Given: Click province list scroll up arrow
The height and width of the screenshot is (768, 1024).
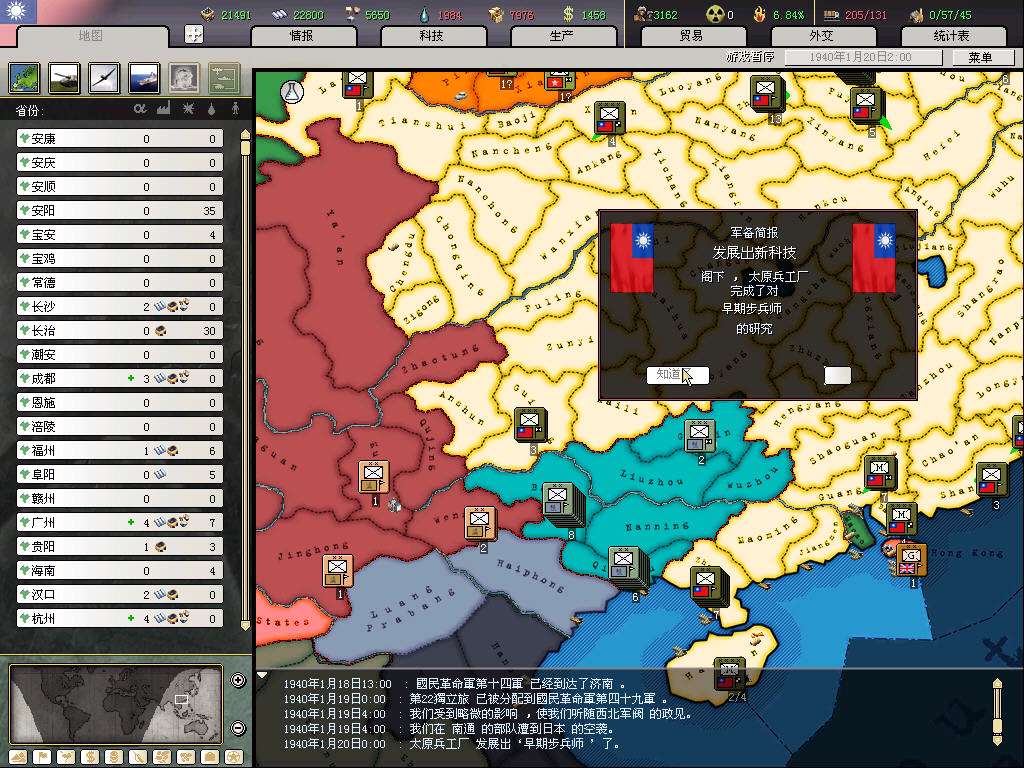Looking at the screenshot, I should pyautogui.click(x=245, y=135).
